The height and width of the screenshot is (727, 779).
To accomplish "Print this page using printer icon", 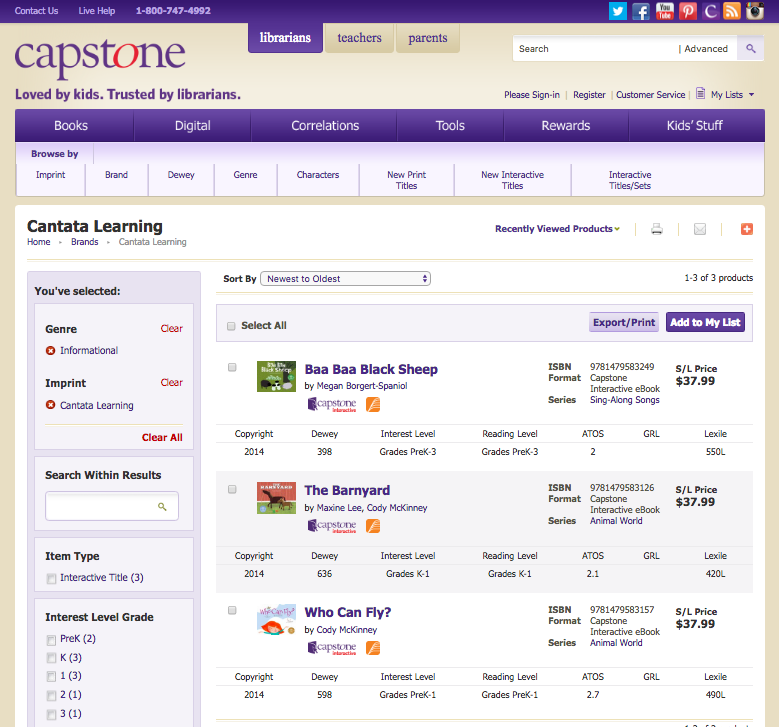I will click(657, 229).
